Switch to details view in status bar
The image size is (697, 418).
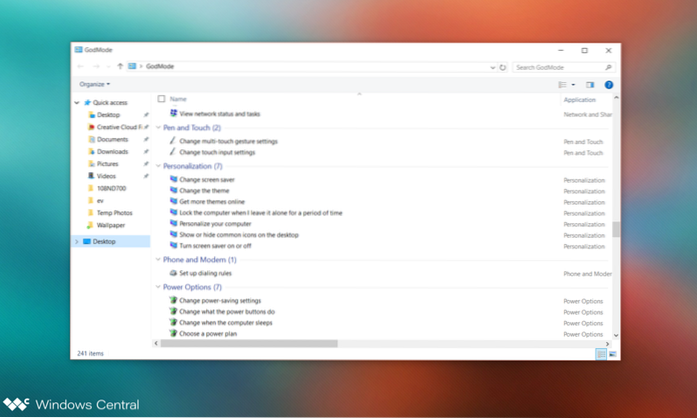[x=601, y=354]
